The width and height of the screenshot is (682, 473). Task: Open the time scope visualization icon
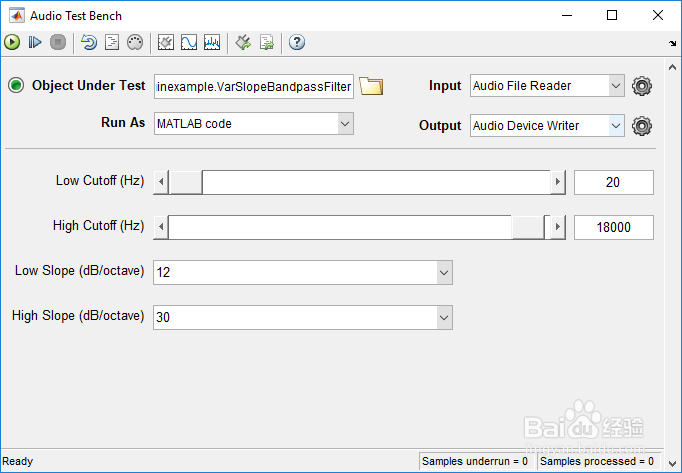[x=189, y=42]
